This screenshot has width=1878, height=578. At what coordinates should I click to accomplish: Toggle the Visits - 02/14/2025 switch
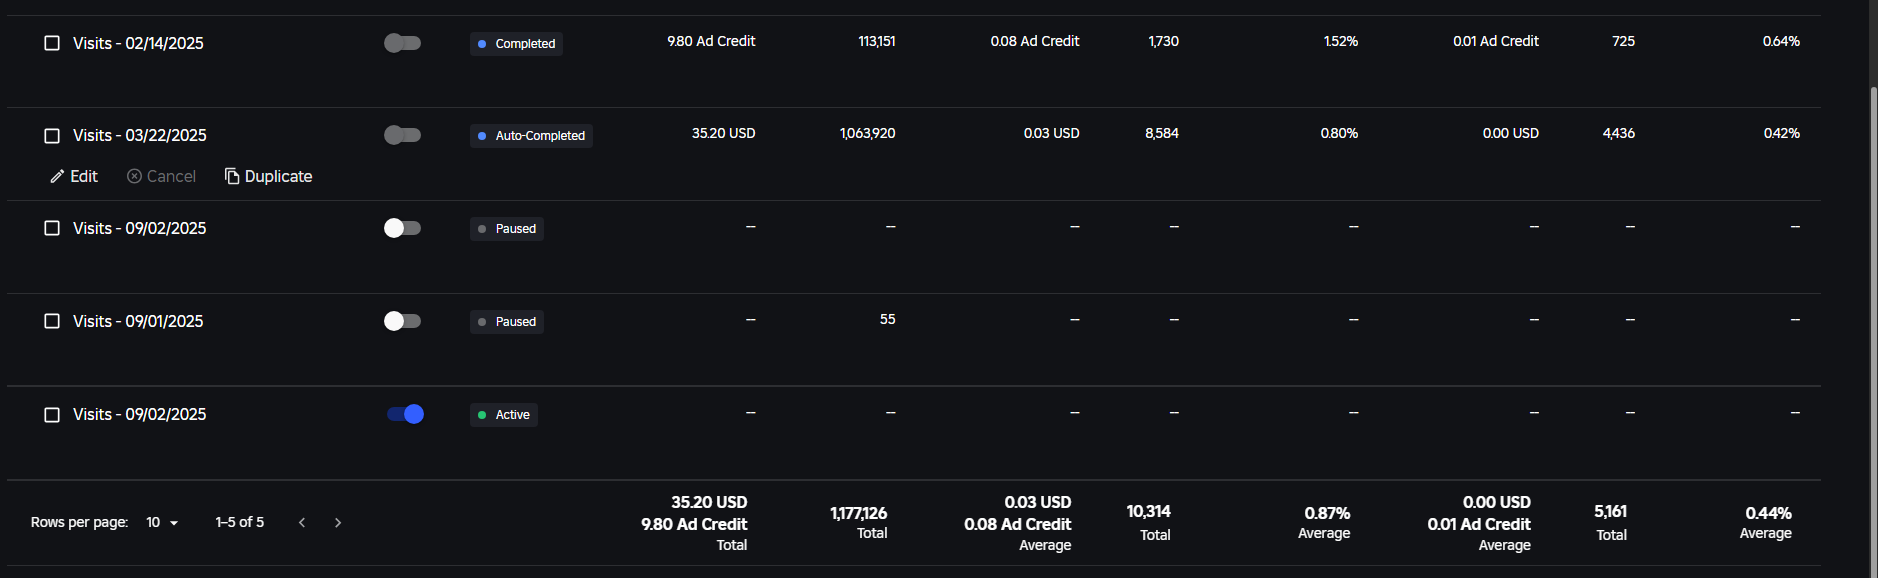402,43
